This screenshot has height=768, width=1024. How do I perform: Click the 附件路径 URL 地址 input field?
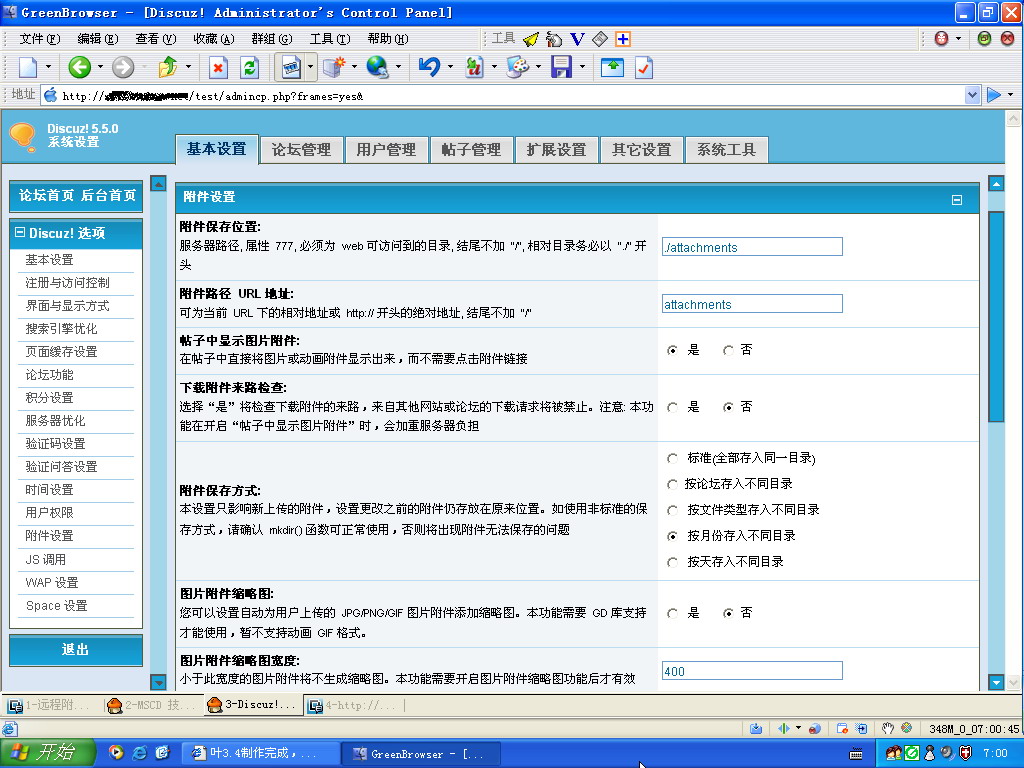[752, 304]
